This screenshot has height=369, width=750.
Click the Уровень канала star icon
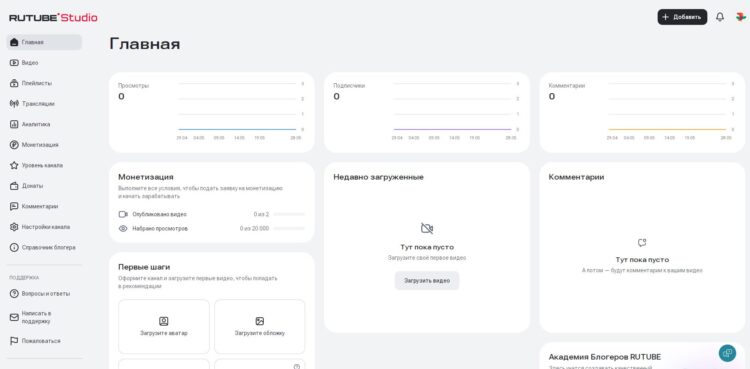click(14, 165)
